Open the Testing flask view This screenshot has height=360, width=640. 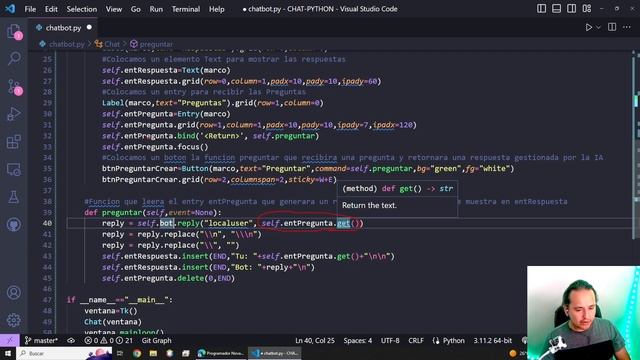tap(14, 197)
